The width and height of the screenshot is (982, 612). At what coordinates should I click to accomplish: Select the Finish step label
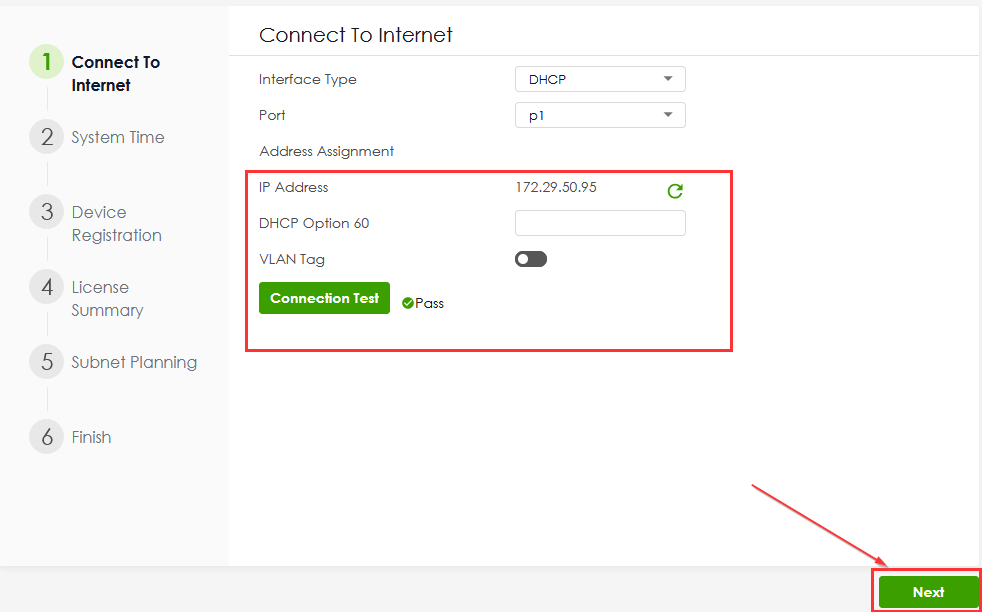91,437
